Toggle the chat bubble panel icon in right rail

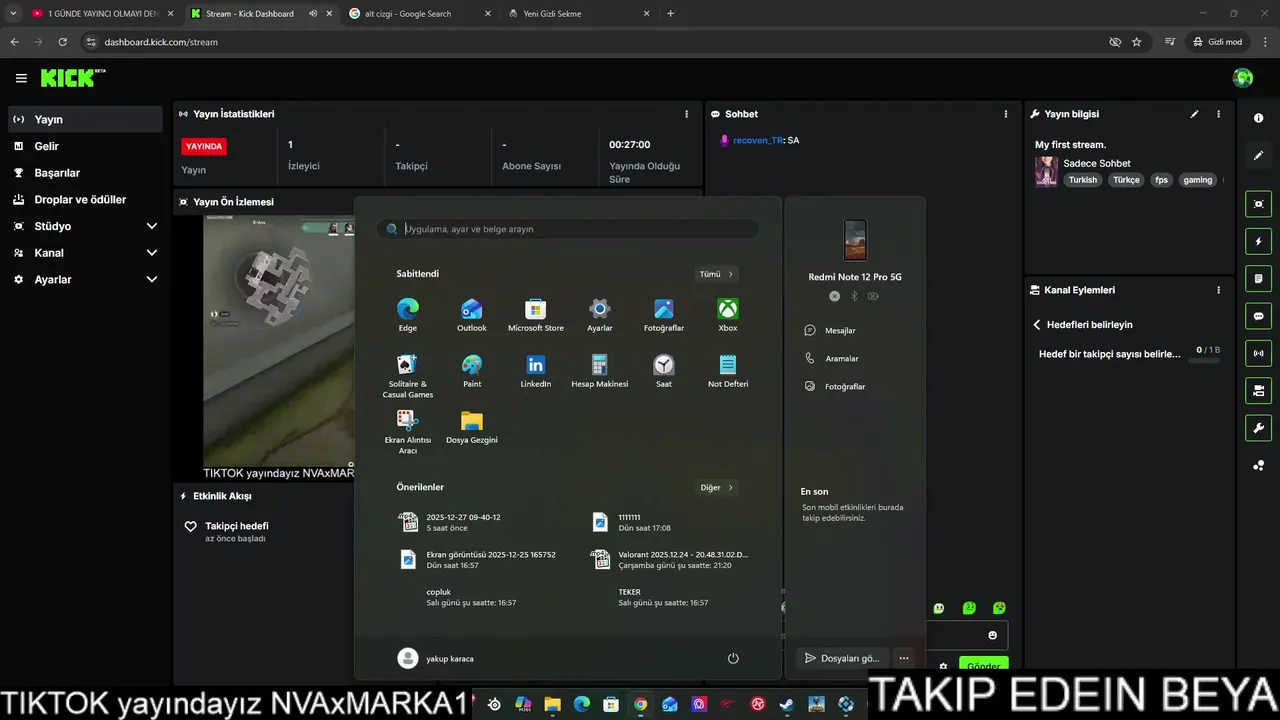[1258, 316]
